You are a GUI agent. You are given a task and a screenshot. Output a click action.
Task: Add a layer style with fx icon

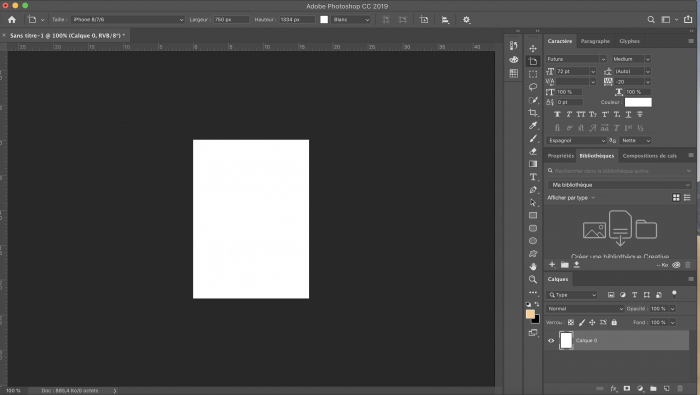click(x=613, y=389)
